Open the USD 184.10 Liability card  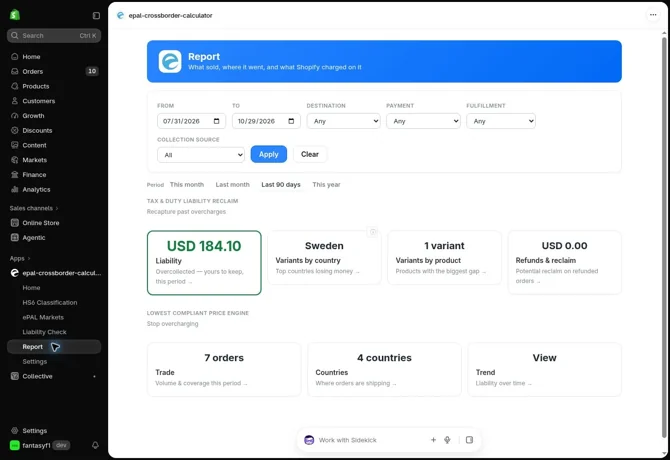click(x=204, y=263)
